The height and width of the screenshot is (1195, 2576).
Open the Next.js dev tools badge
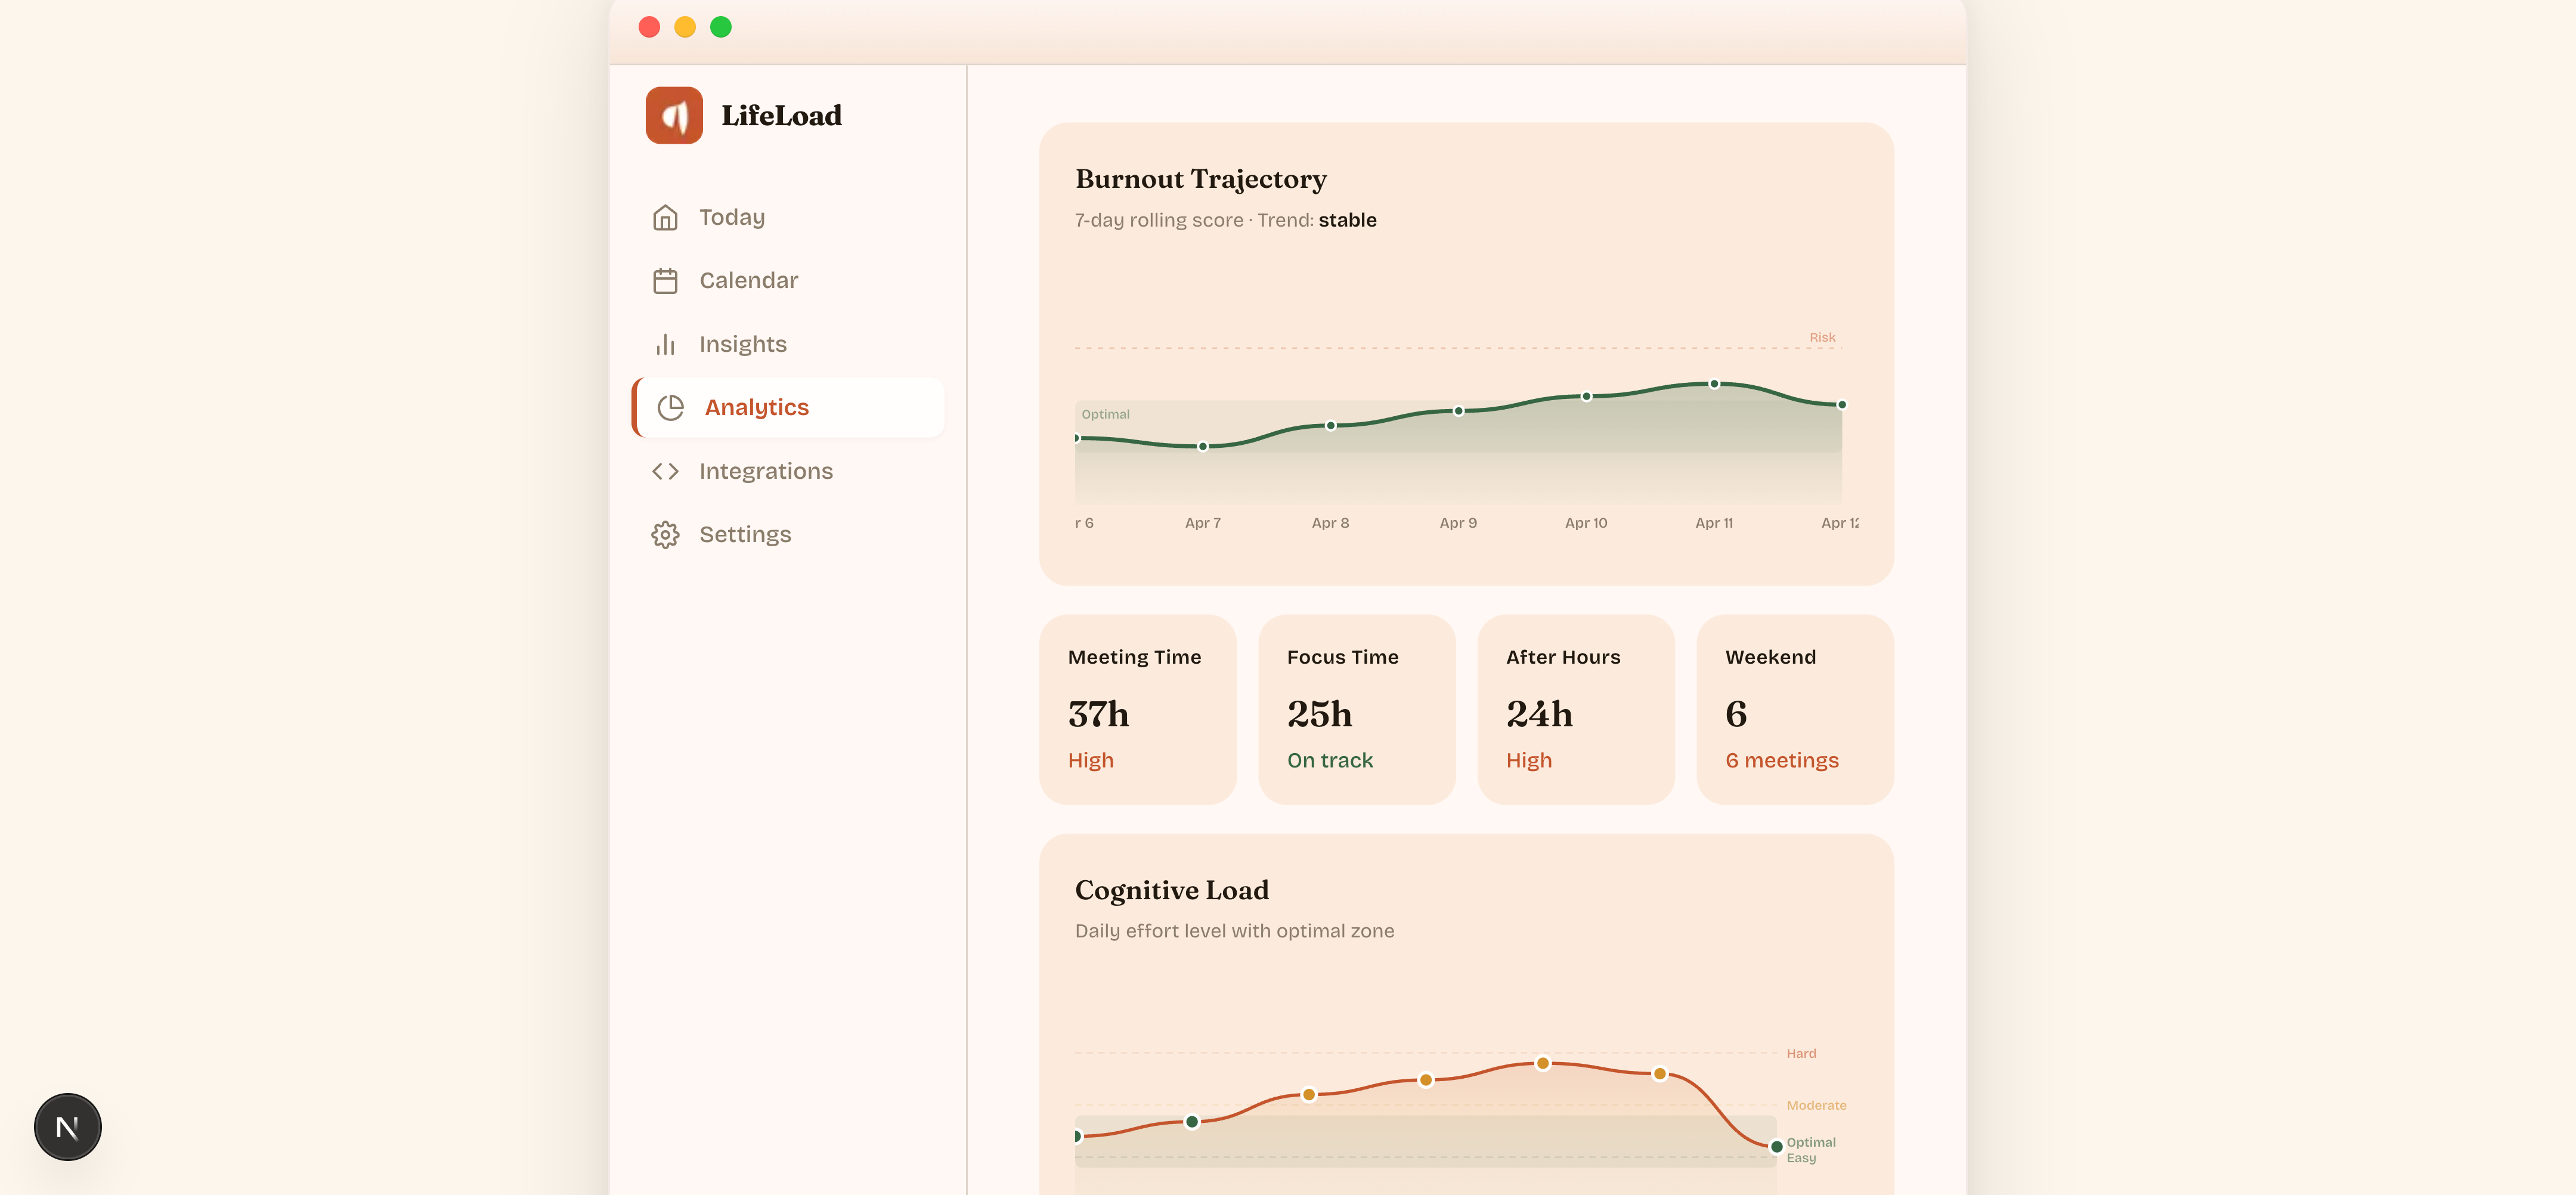coord(67,1127)
